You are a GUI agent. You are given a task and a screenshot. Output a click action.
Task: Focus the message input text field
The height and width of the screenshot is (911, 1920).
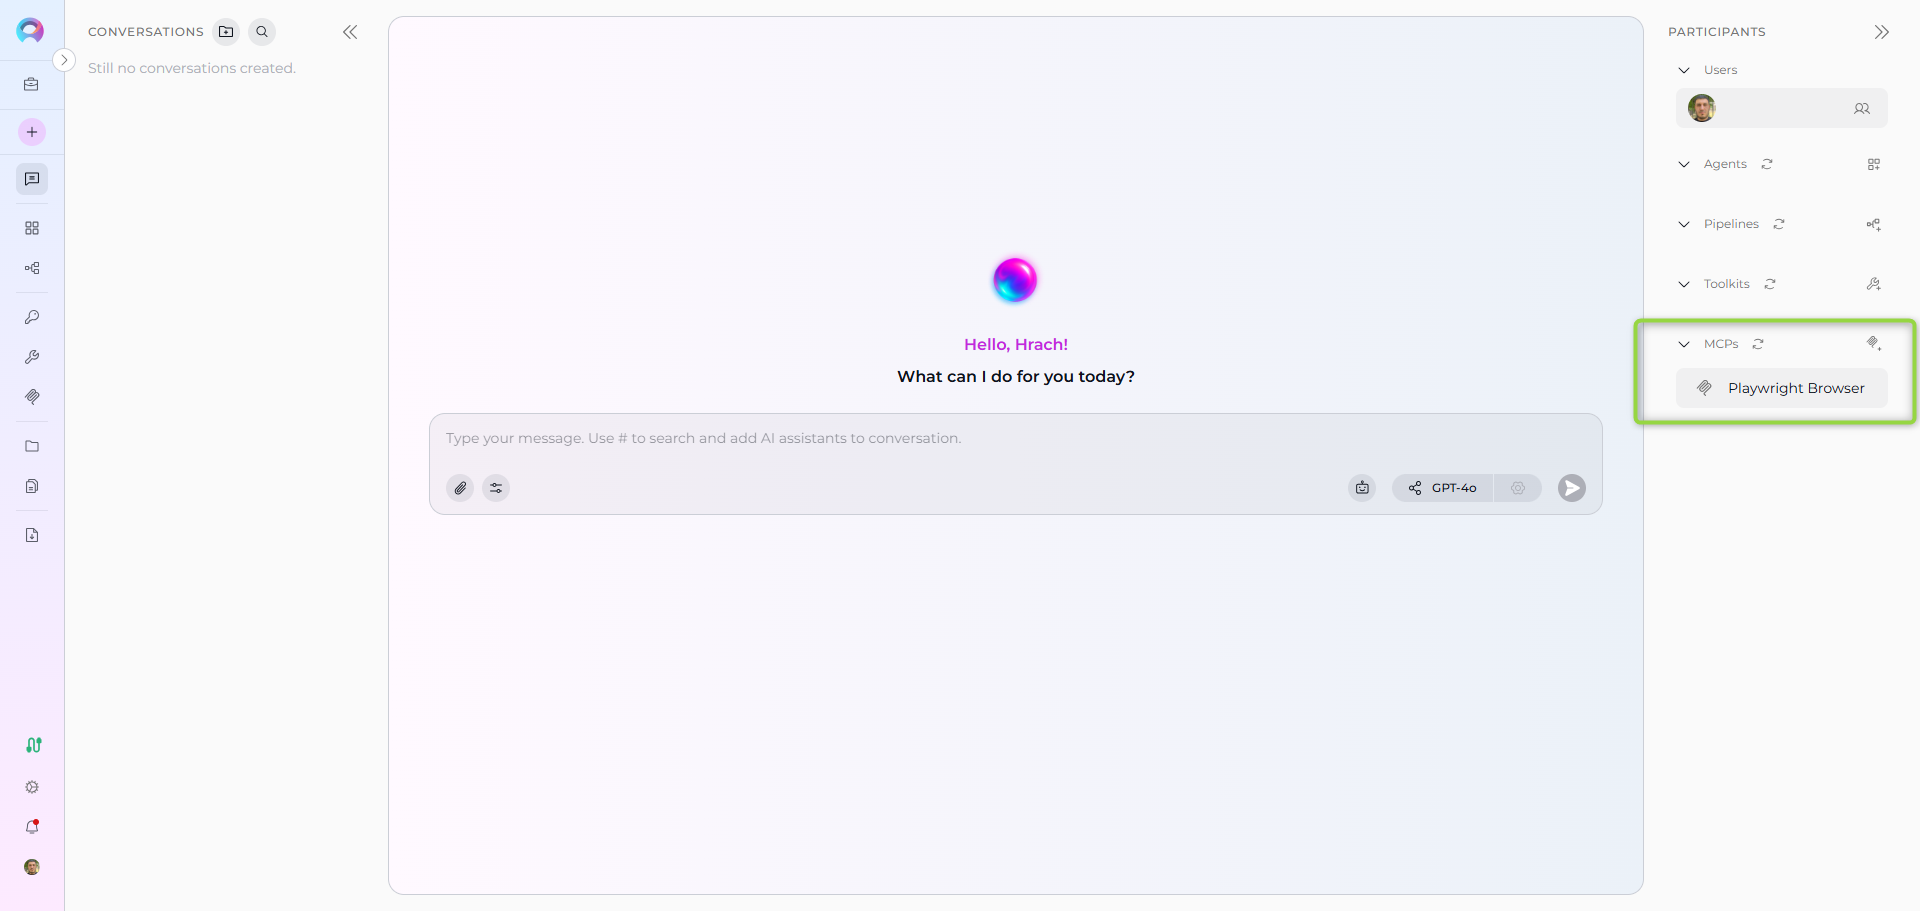[x=1015, y=439]
